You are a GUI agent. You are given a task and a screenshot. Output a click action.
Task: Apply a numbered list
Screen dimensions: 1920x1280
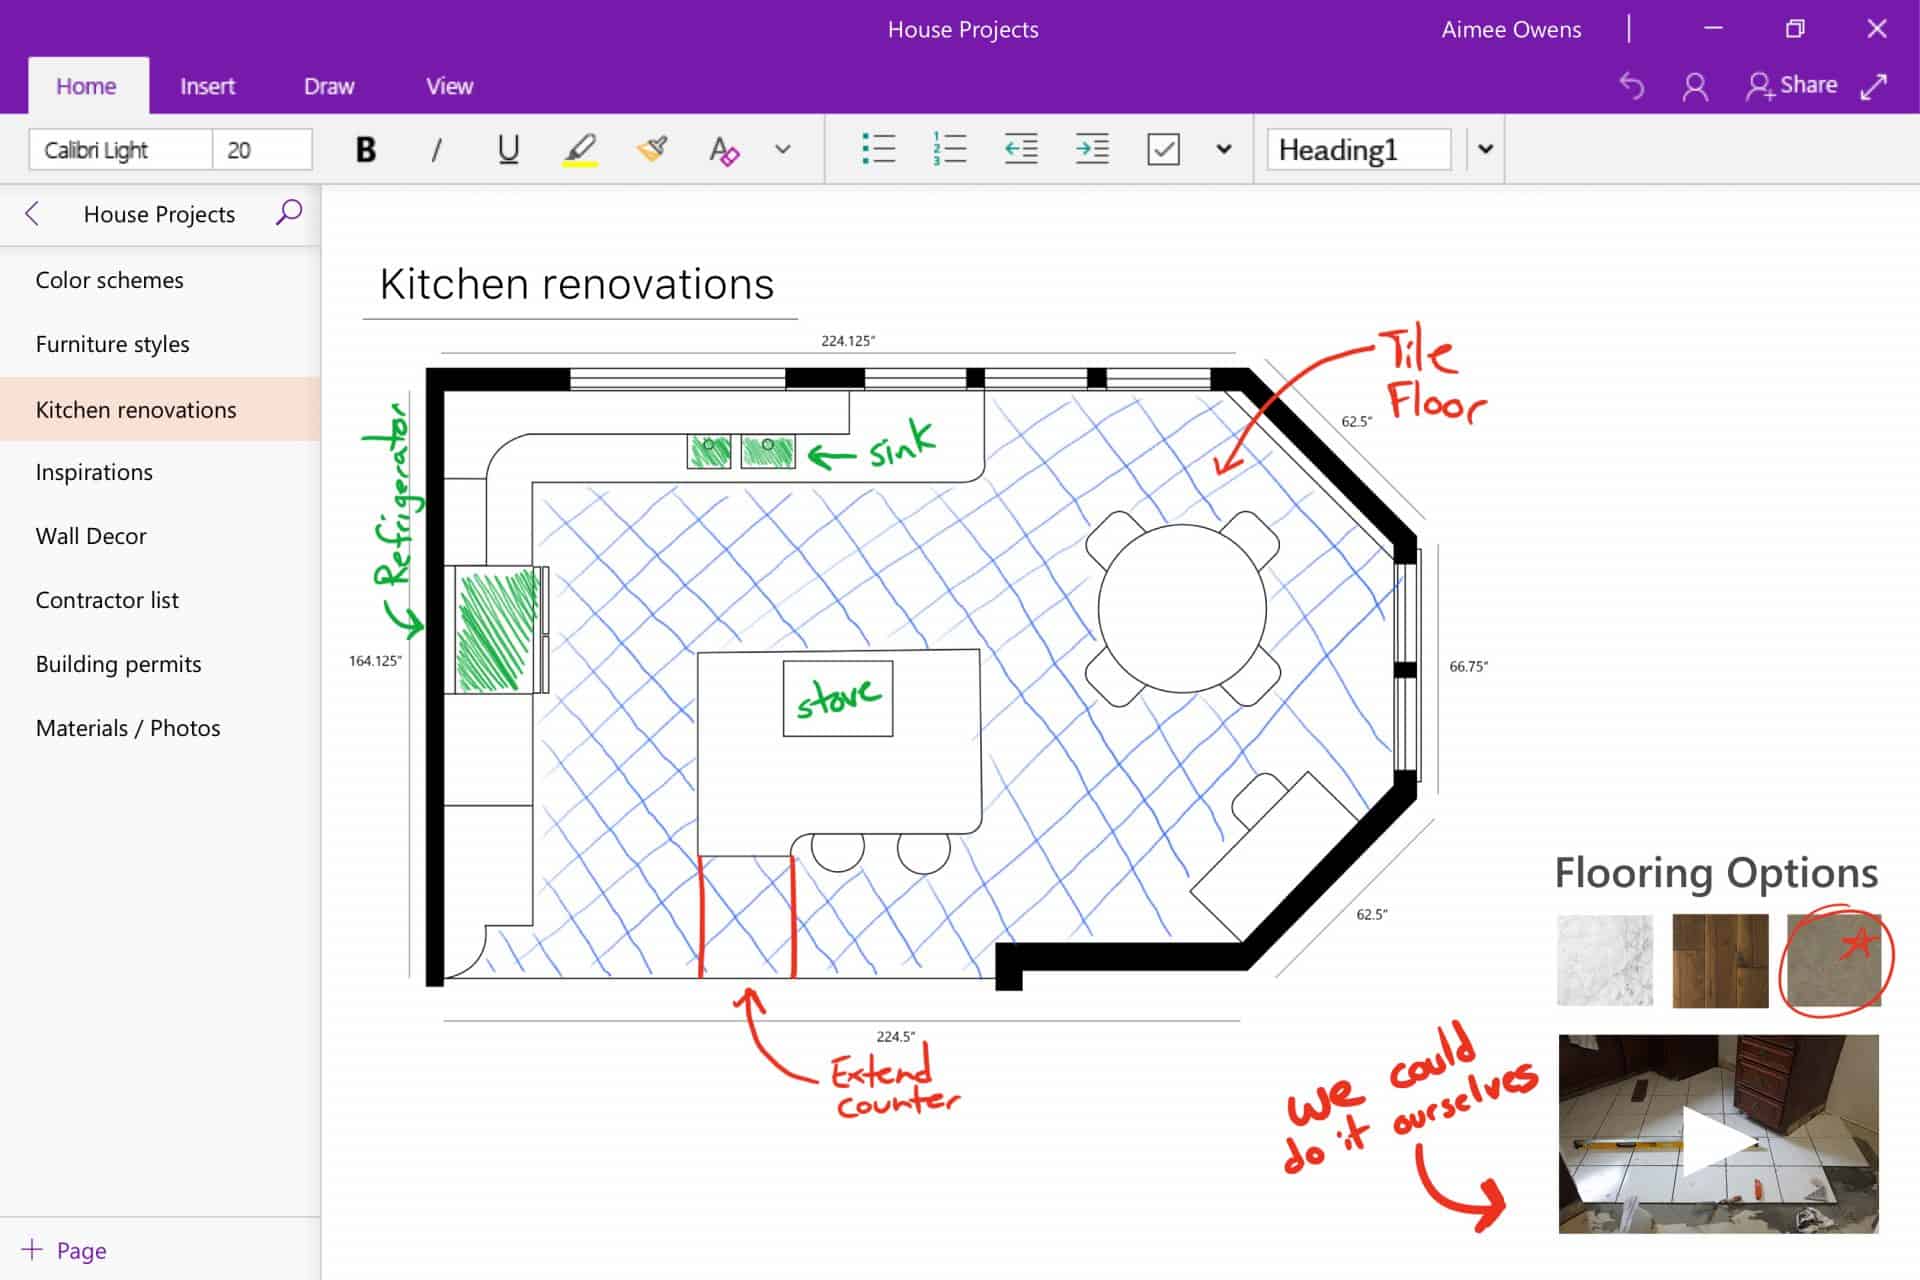pyautogui.click(x=948, y=149)
